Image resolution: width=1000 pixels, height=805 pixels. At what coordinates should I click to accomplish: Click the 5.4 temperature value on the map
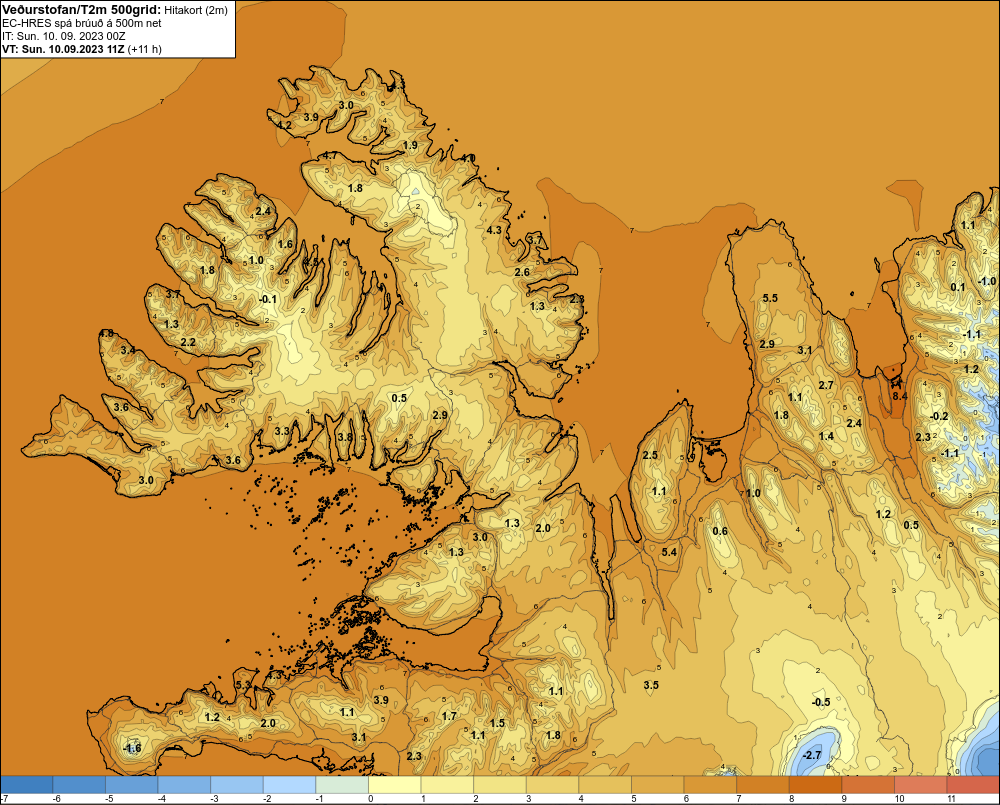pos(669,552)
